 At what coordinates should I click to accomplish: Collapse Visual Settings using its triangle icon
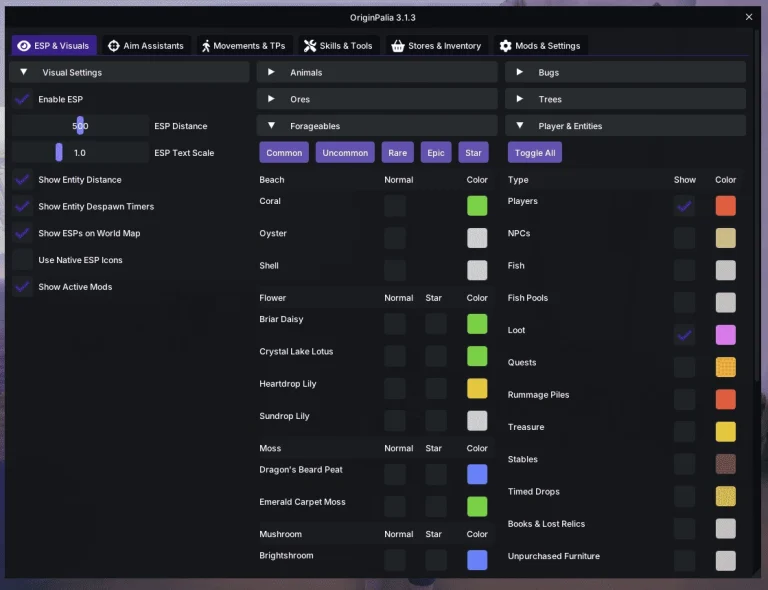(24, 72)
